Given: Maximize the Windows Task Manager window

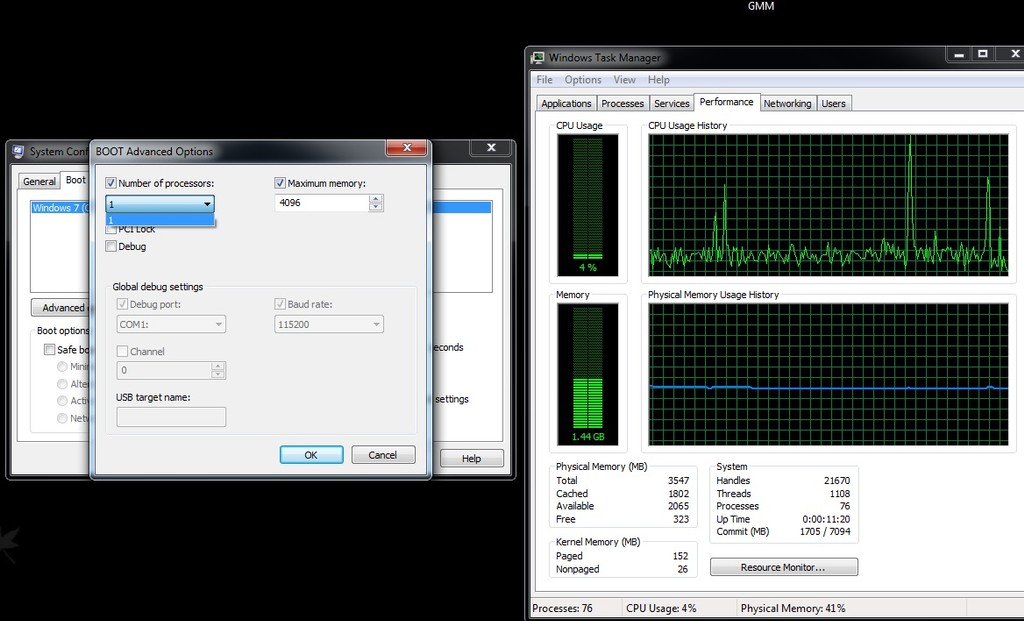Looking at the screenshot, I should click(983, 55).
